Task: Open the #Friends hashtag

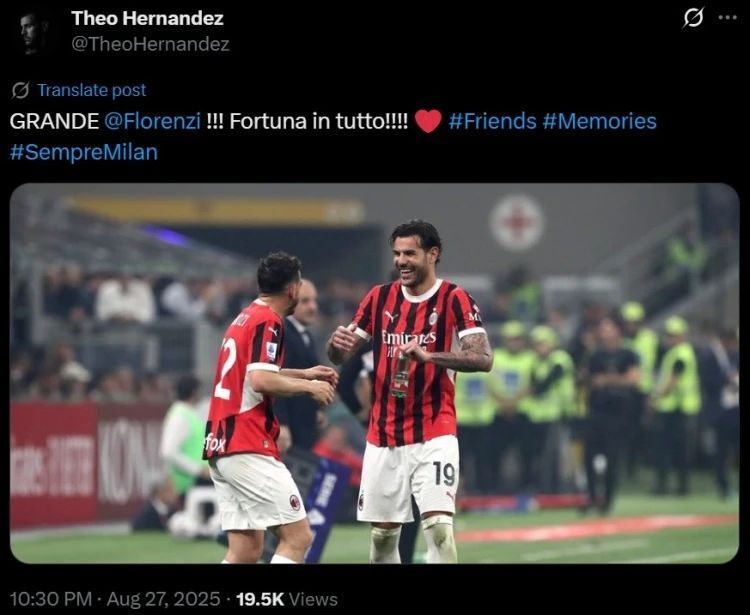Action: [x=493, y=121]
